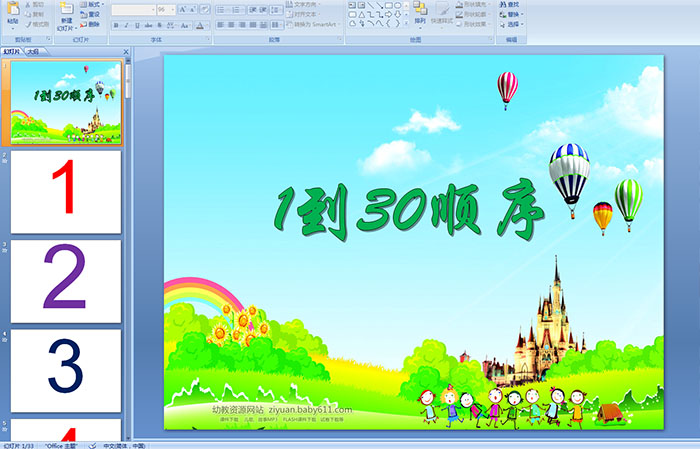Image resolution: width=700 pixels, height=449 pixels.
Task: Click the Decrease Font Size icon
Action: (x=192, y=10)
